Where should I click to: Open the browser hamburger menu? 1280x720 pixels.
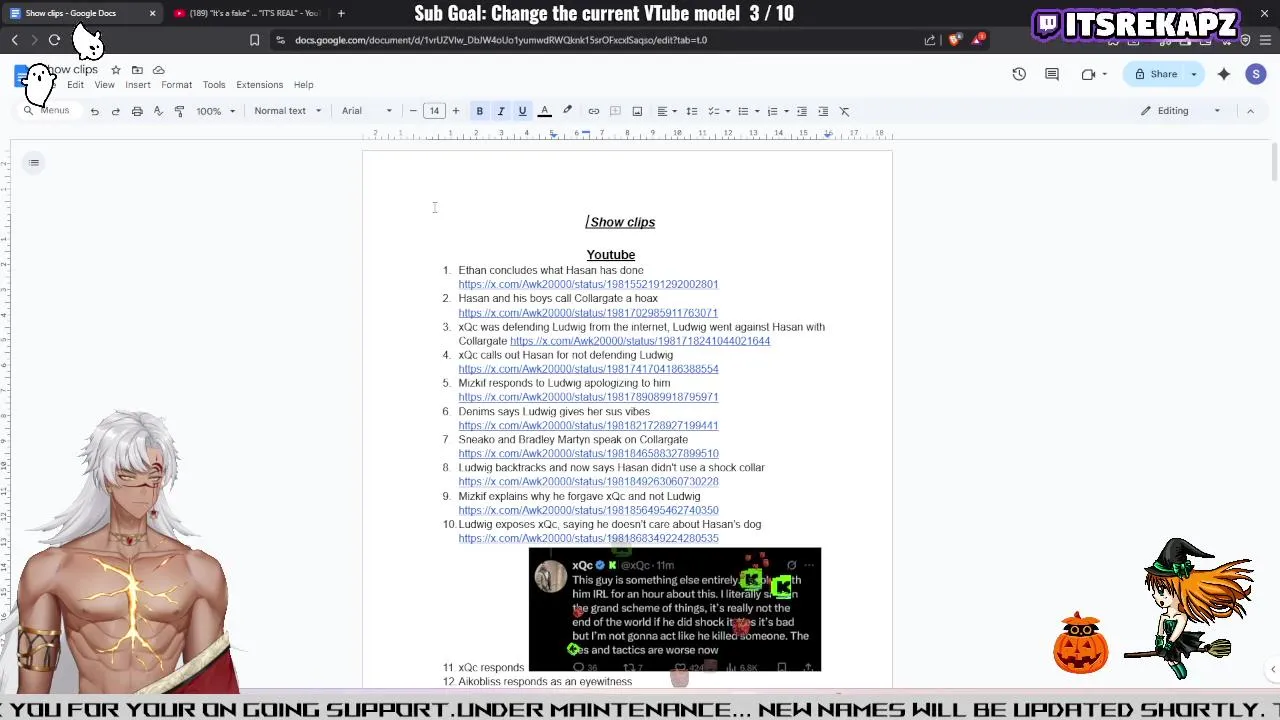click(1264, 40)
